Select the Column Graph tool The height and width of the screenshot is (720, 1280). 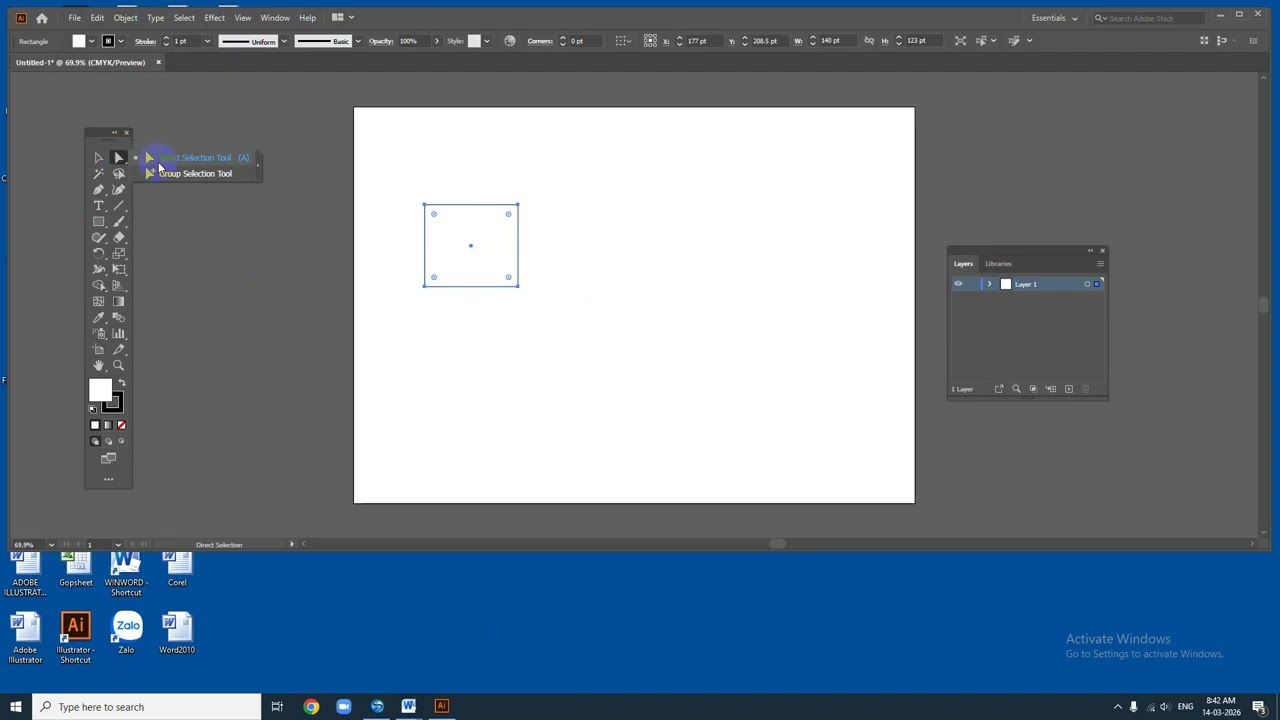(x=118, y=334)
